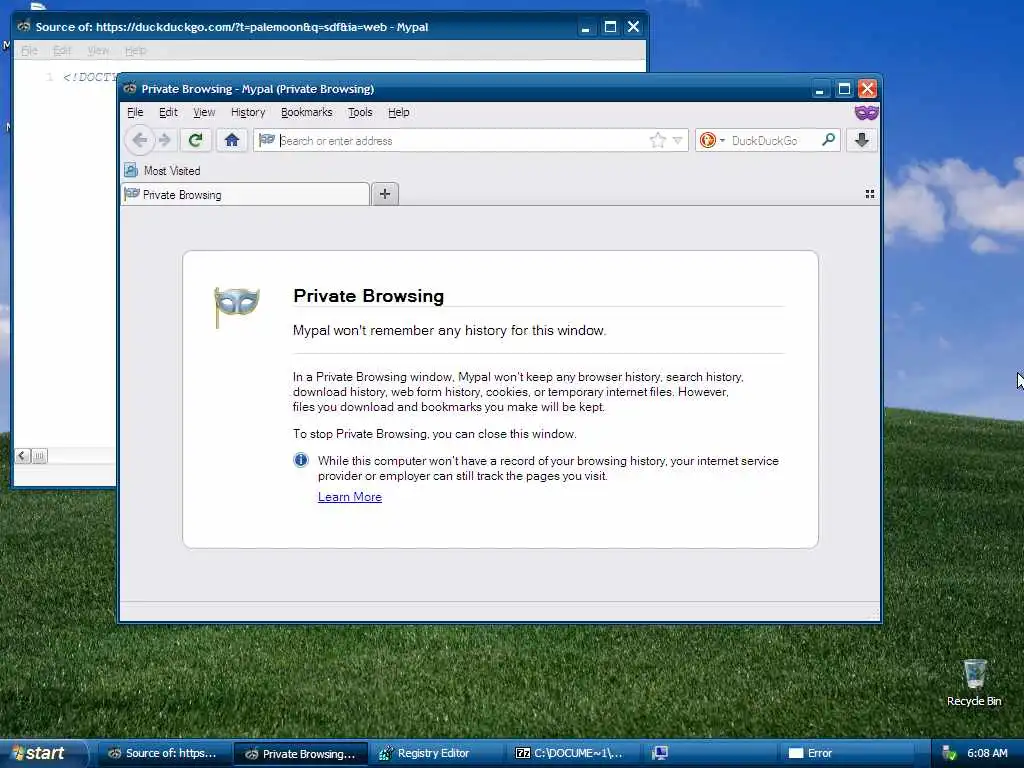1024x768 pixels.
Task: Click the horizontal scrollbar thumb in Source window
Action: (39, 455)
